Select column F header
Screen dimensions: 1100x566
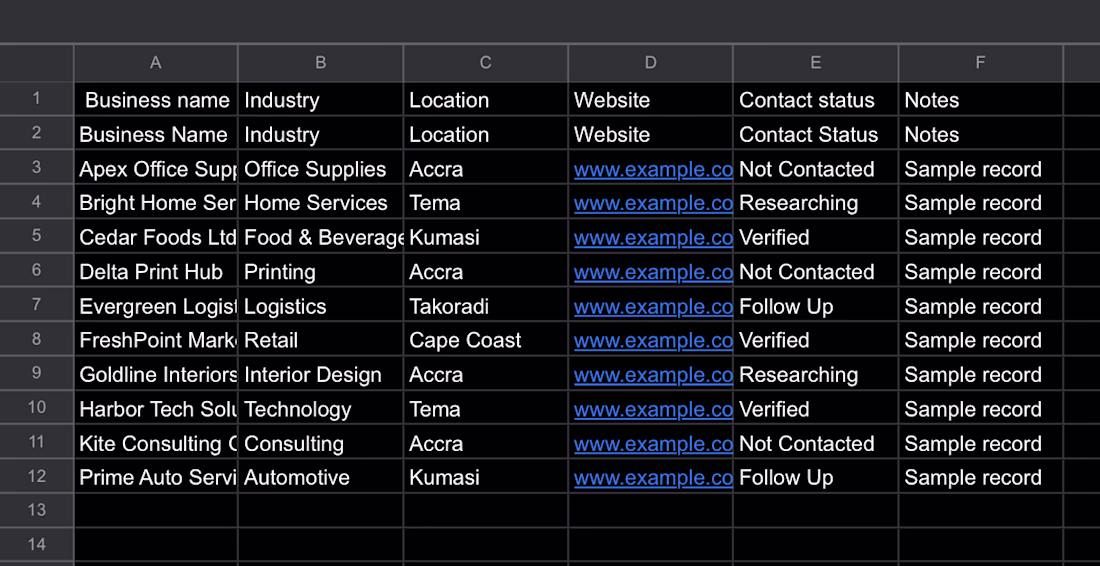pyautogui.click(x=981, y=63)
